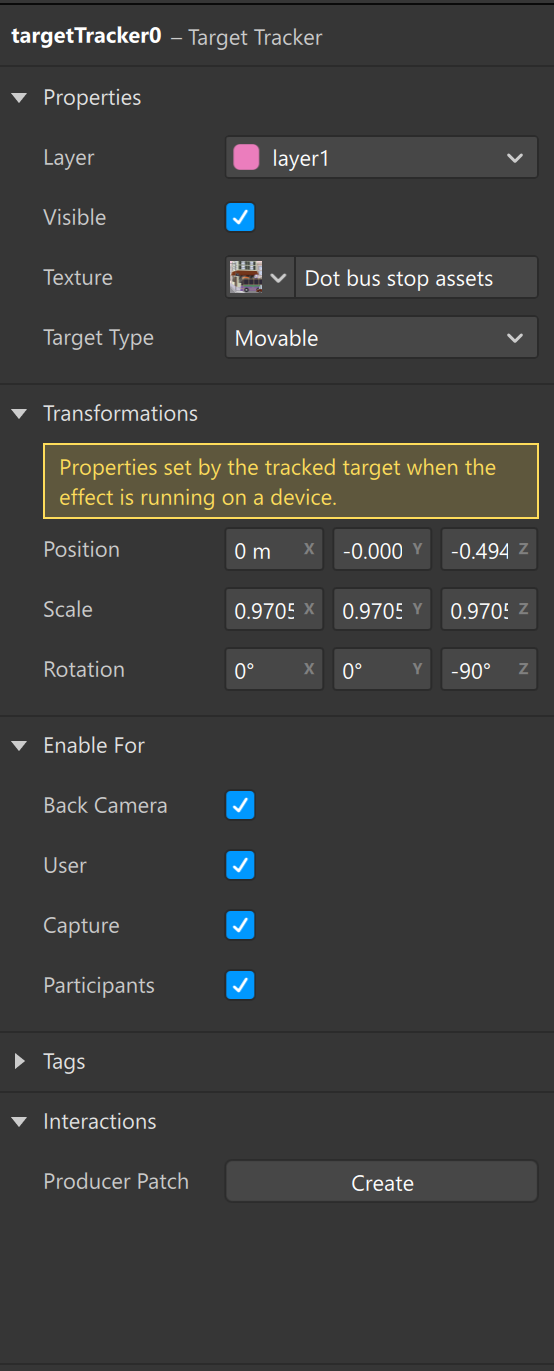Collapse the Properties section triangle

tap(19, 98)
